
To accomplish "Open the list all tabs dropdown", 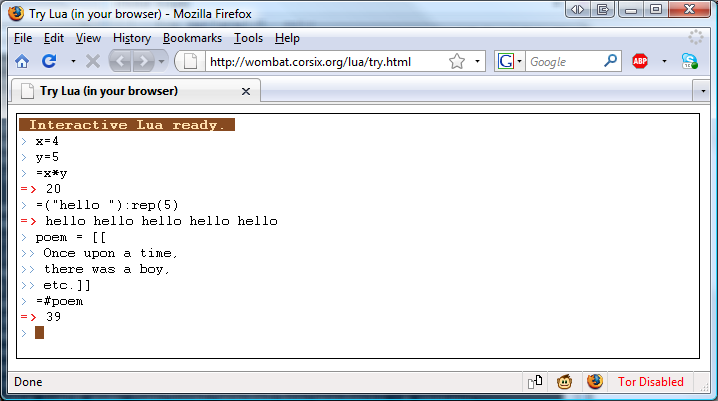I will pos(703,91).
